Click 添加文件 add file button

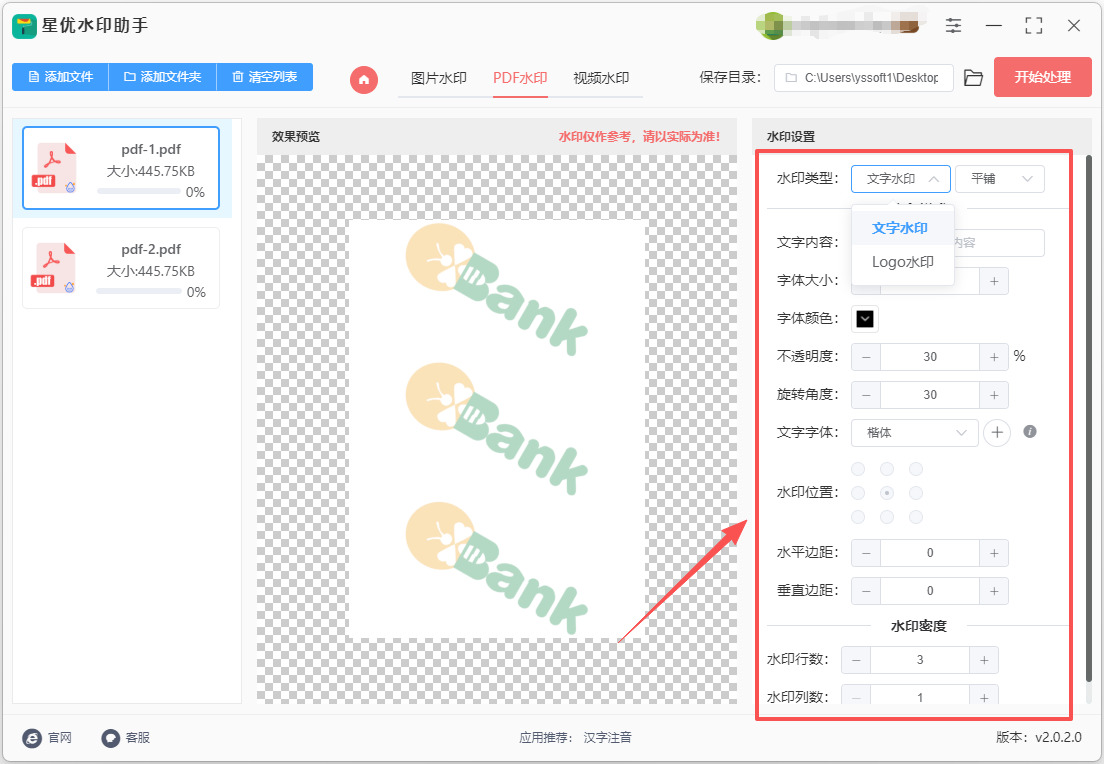[x=61, y=77]
